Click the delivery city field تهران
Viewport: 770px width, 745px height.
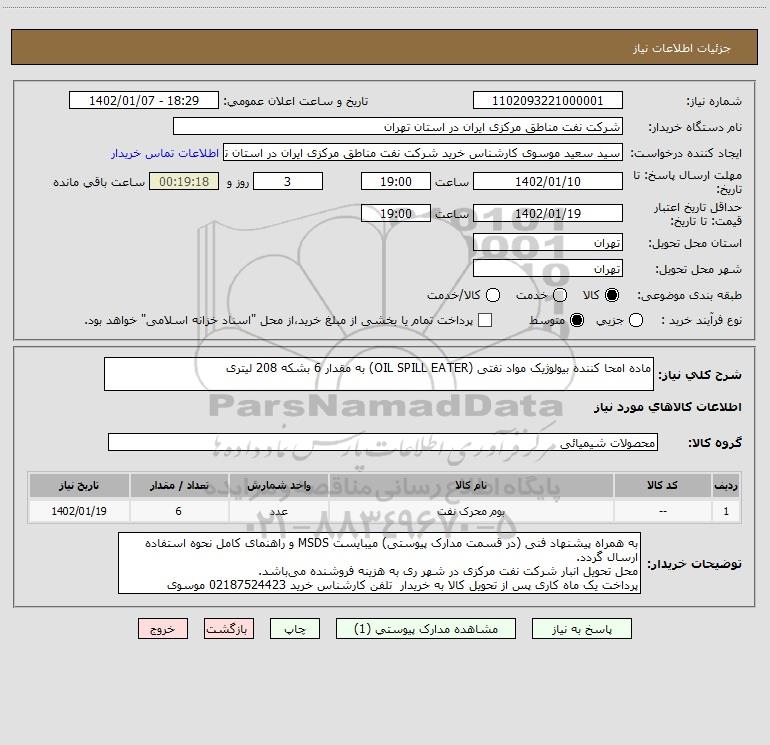tap(548, 269)
